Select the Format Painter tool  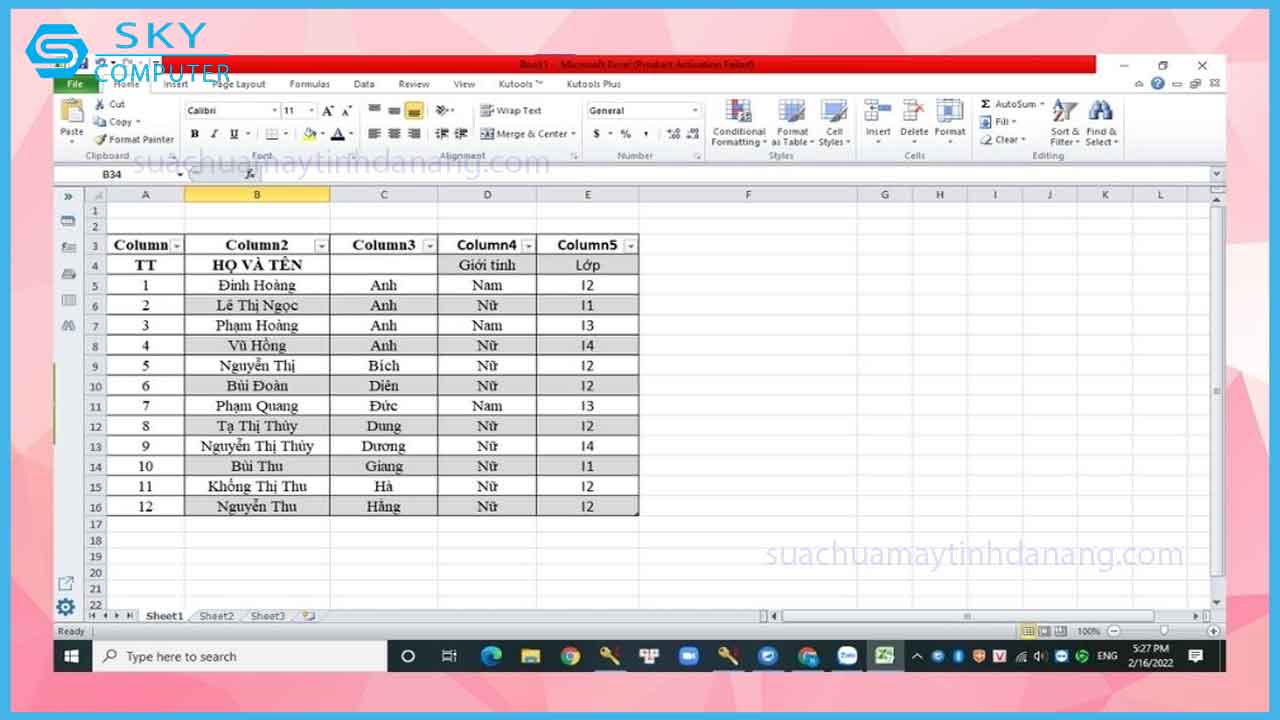click(134, 140)
